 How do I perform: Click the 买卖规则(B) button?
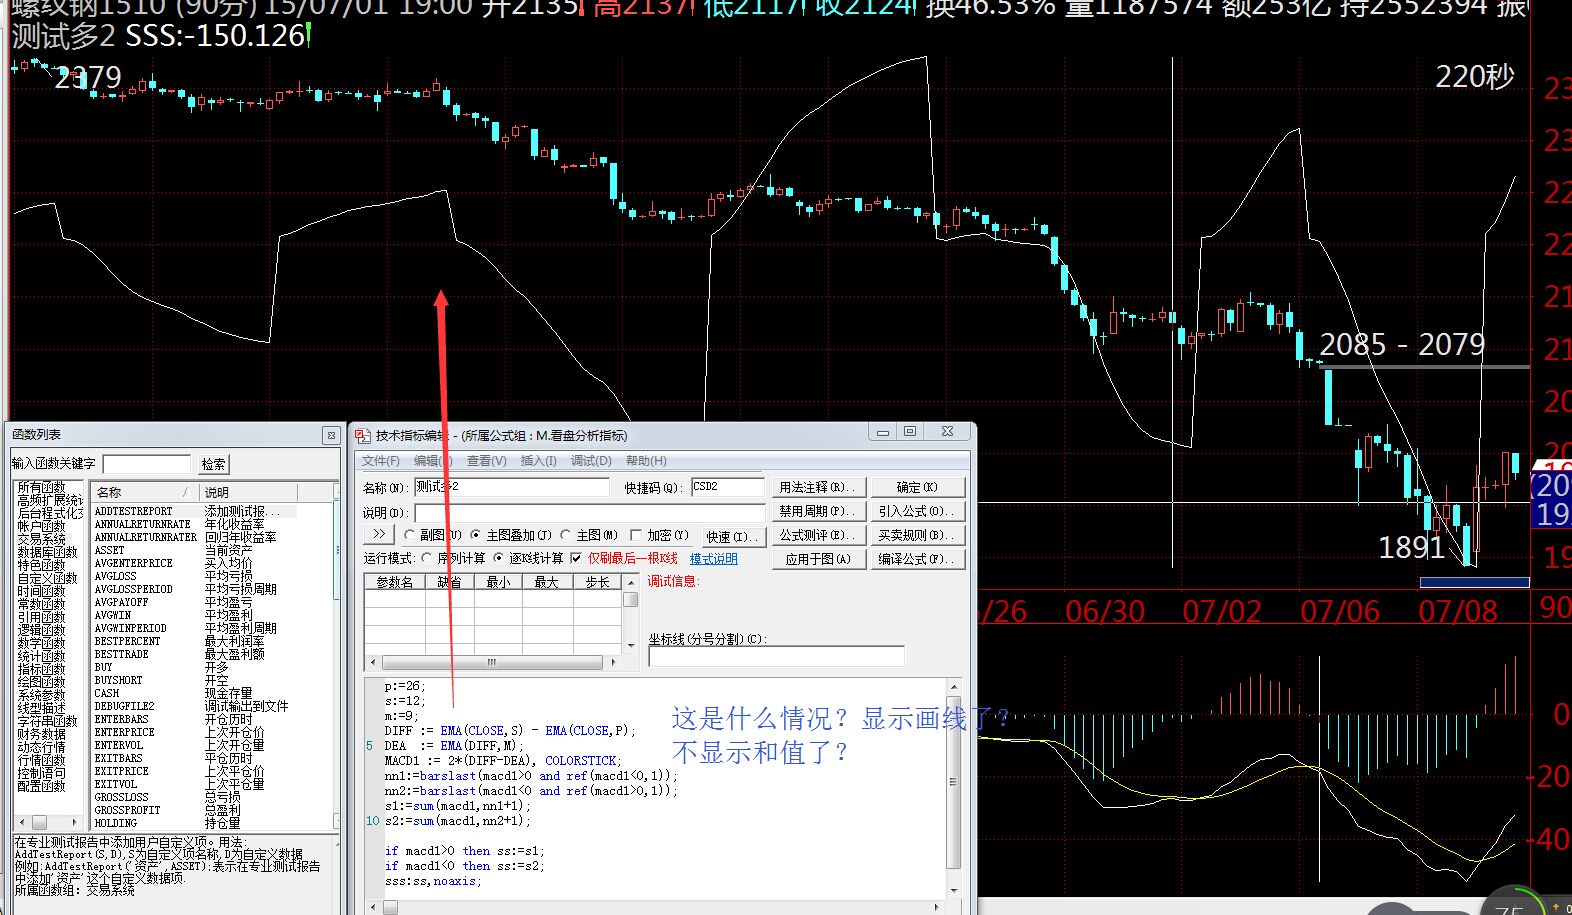coord(918,535)
